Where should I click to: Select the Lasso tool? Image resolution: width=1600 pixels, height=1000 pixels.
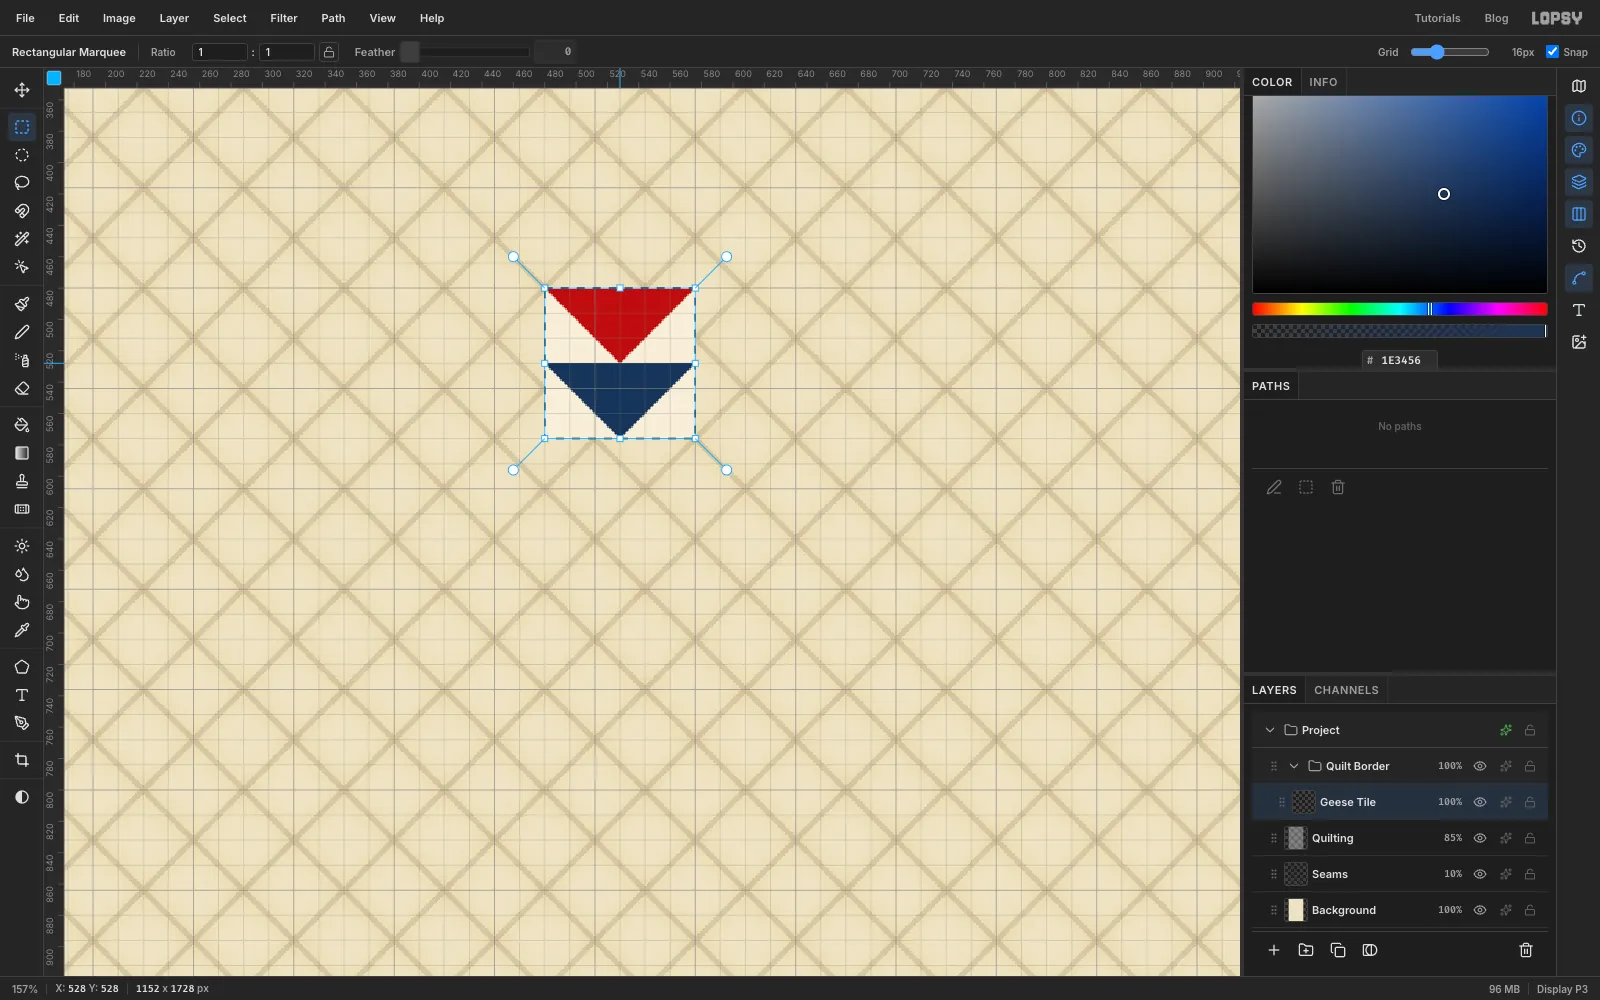pyautogui.click(x=22, y=183)
